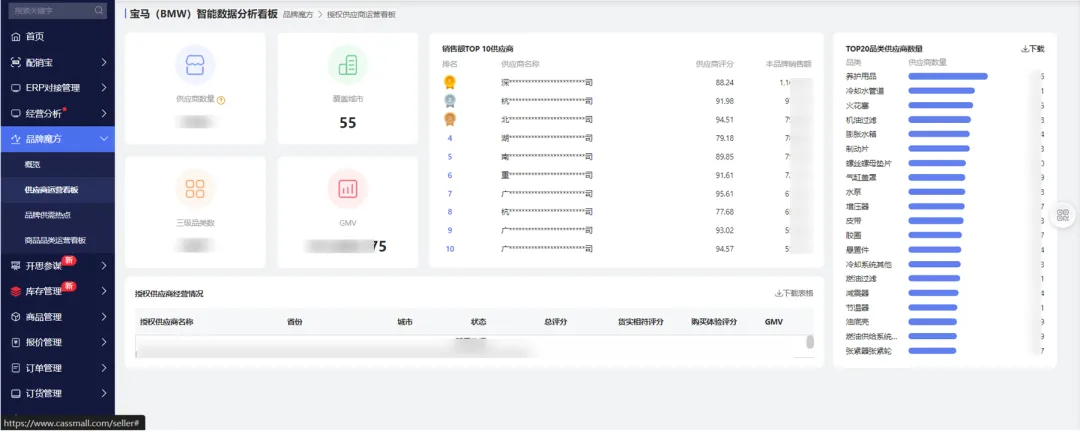The image size is (1080, 432).
Task: Click the 机油过滤 category label
Action: pos(861,120)
